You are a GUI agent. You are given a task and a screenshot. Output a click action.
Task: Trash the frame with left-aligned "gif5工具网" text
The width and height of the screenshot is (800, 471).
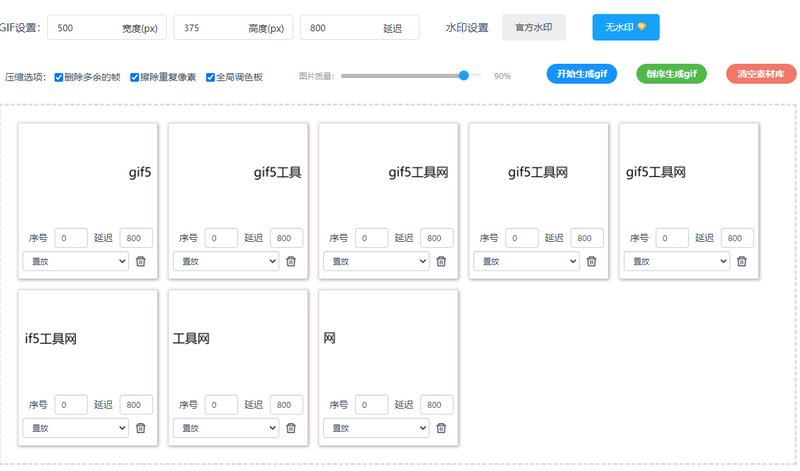(742, 261)
